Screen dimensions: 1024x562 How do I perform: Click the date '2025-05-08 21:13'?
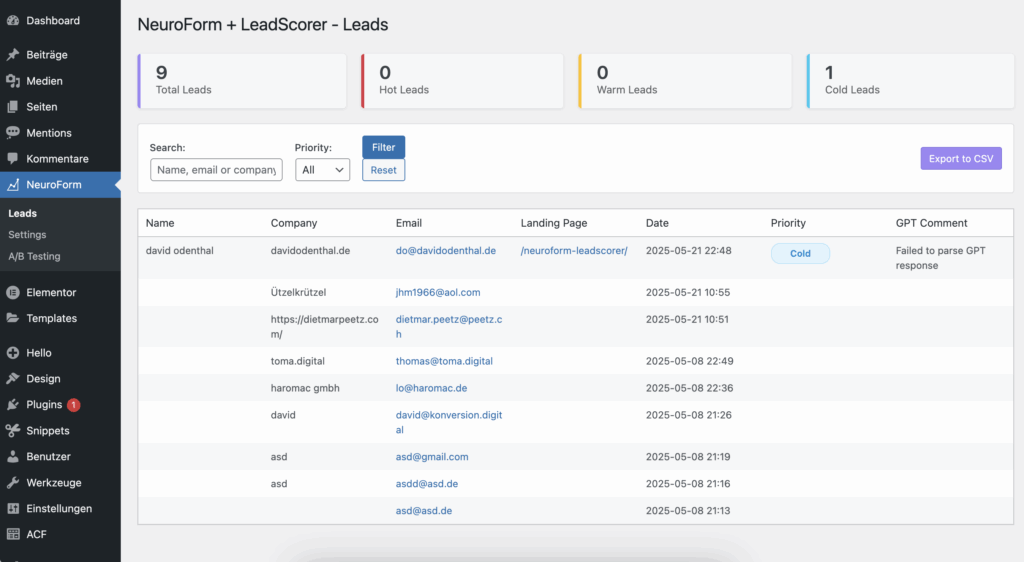click(688, 510)
